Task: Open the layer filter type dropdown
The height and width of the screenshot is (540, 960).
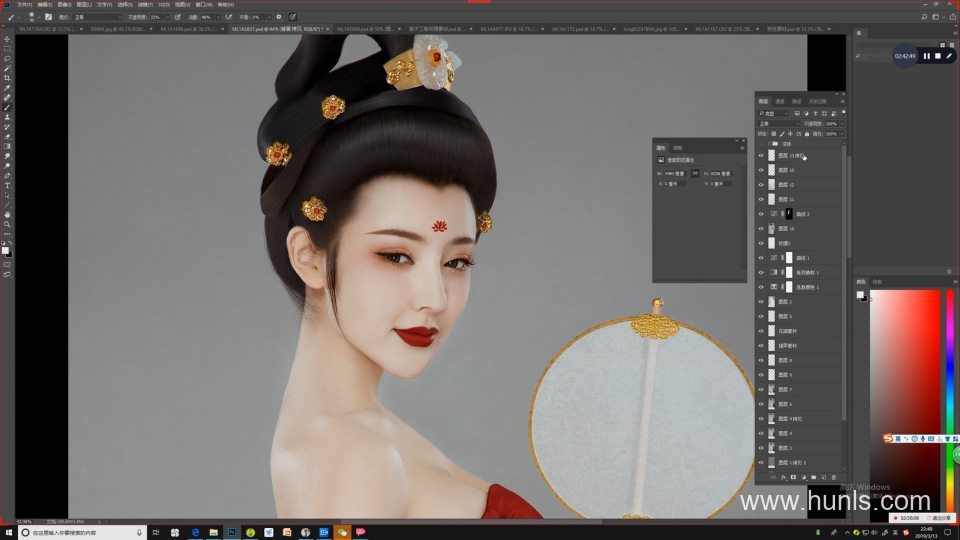Action: 774,113
